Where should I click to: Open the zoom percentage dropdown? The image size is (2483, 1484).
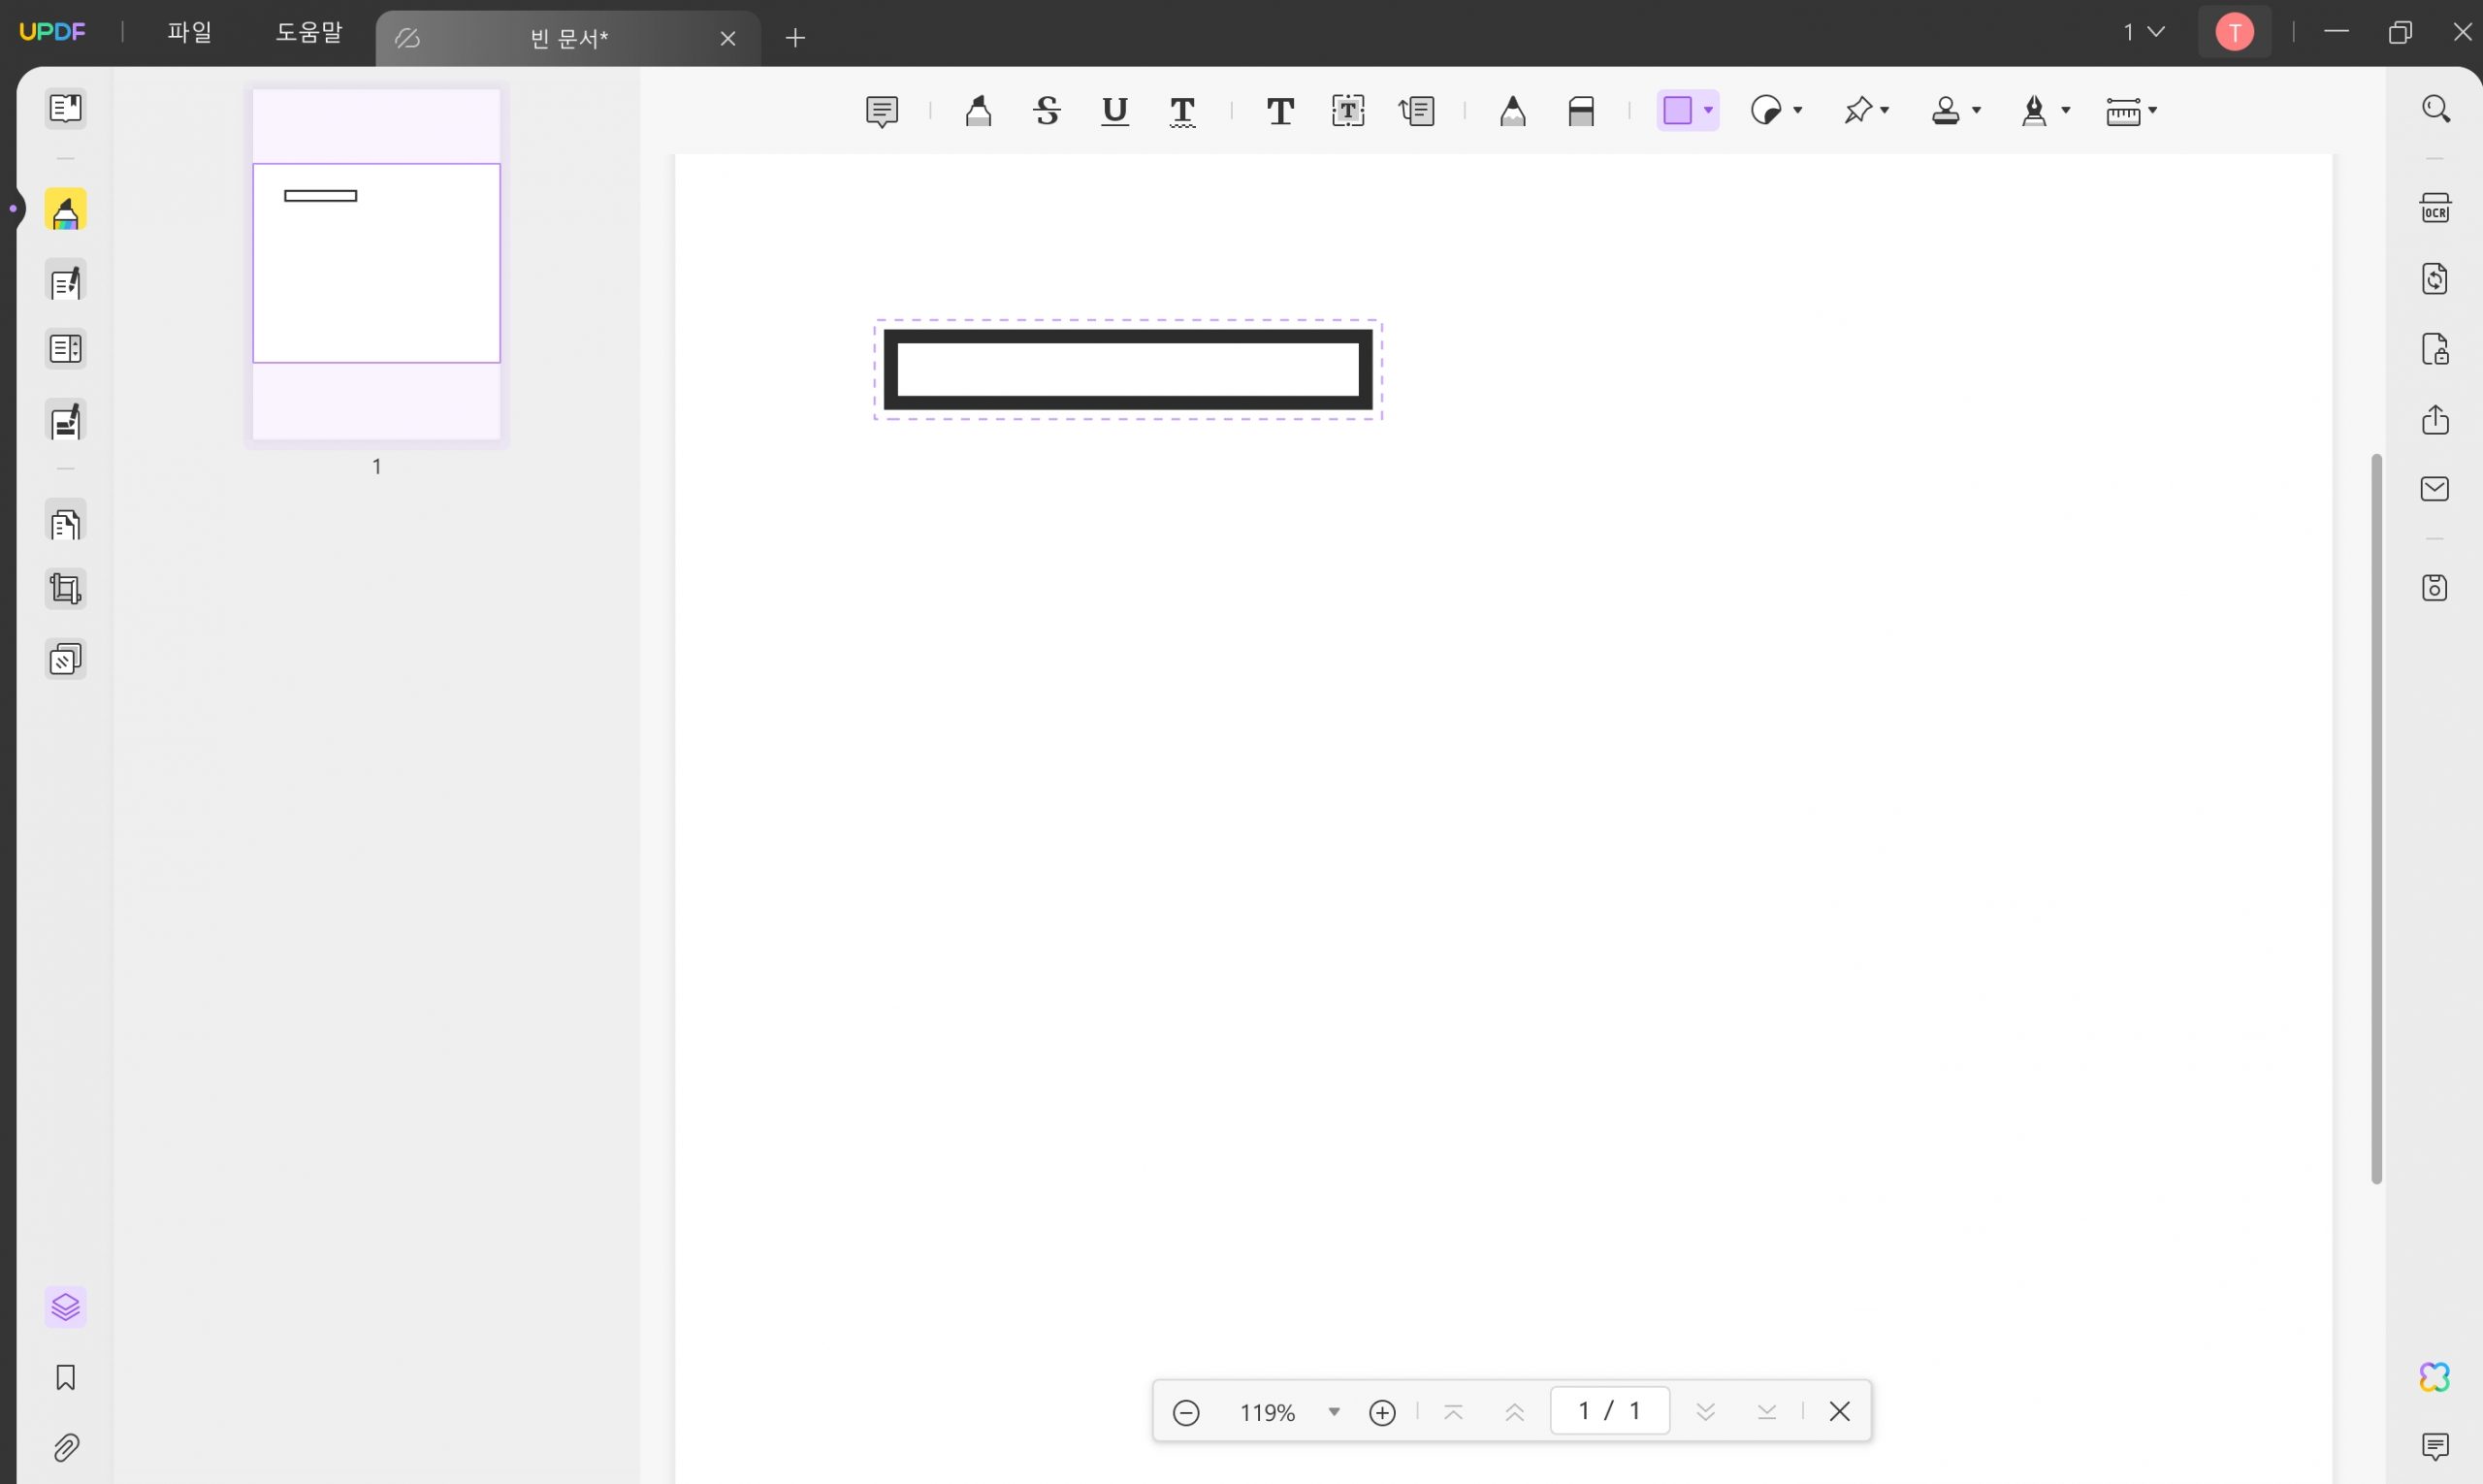(1333, 1412)
